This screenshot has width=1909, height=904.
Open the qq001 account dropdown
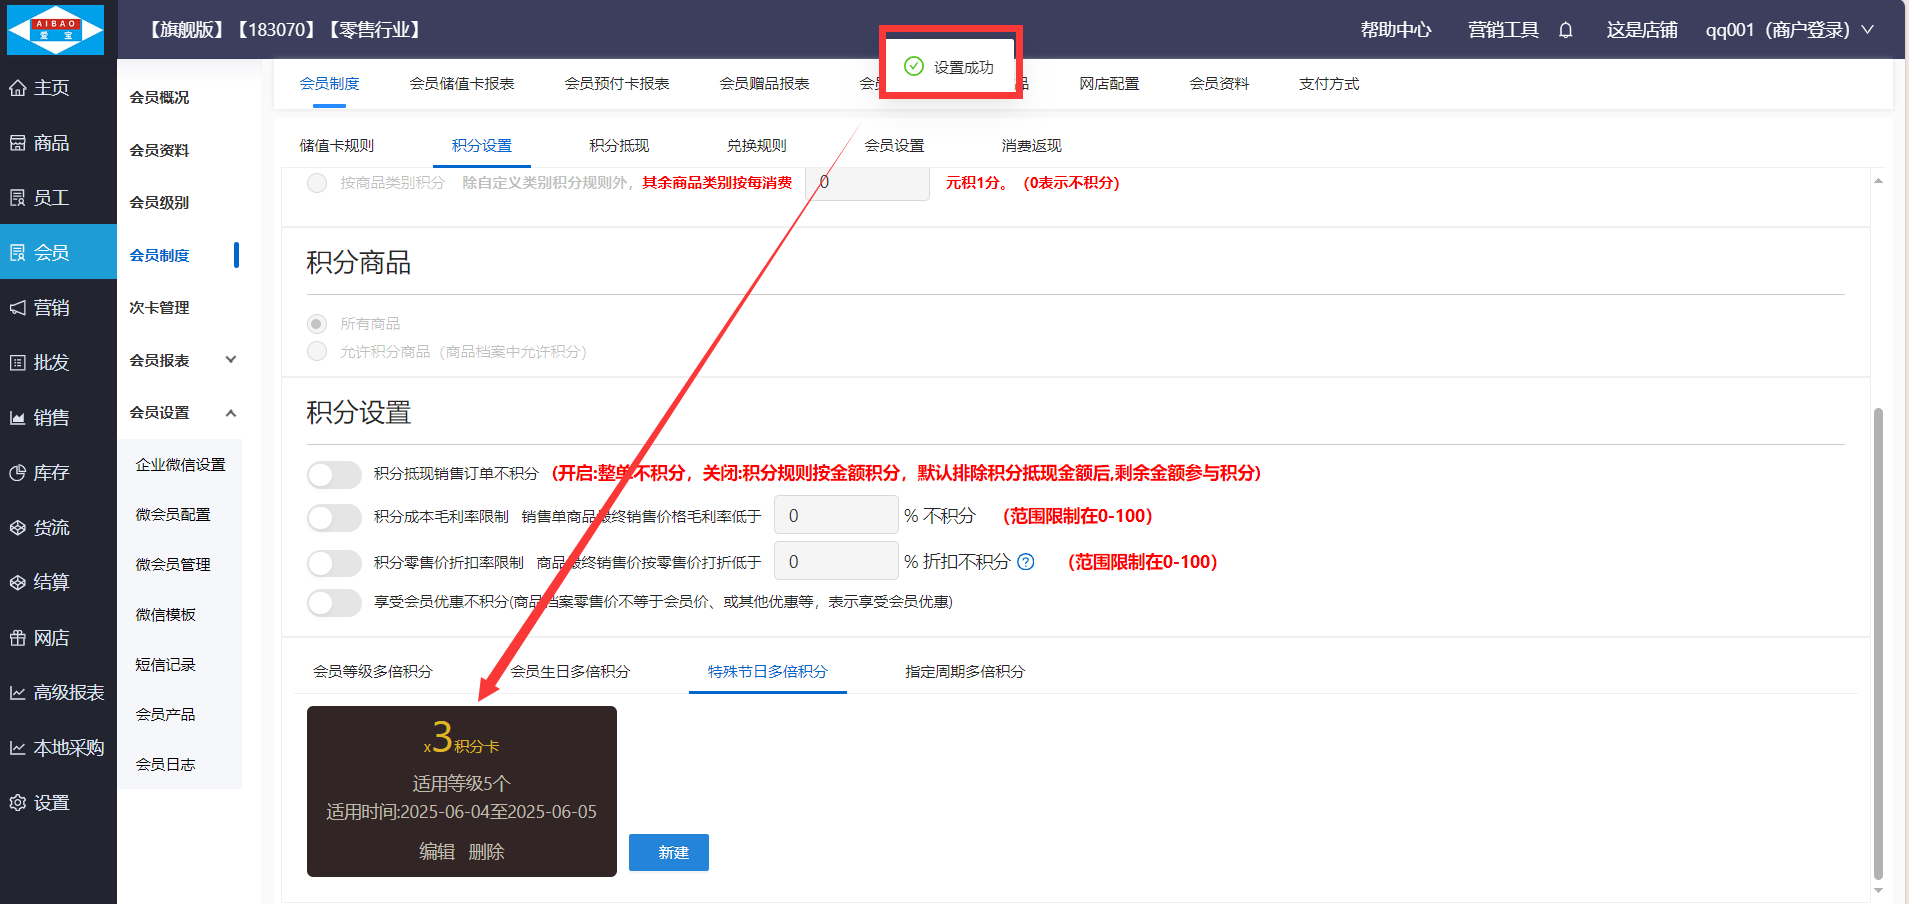pyautogui.click(x=1788, y=30)
